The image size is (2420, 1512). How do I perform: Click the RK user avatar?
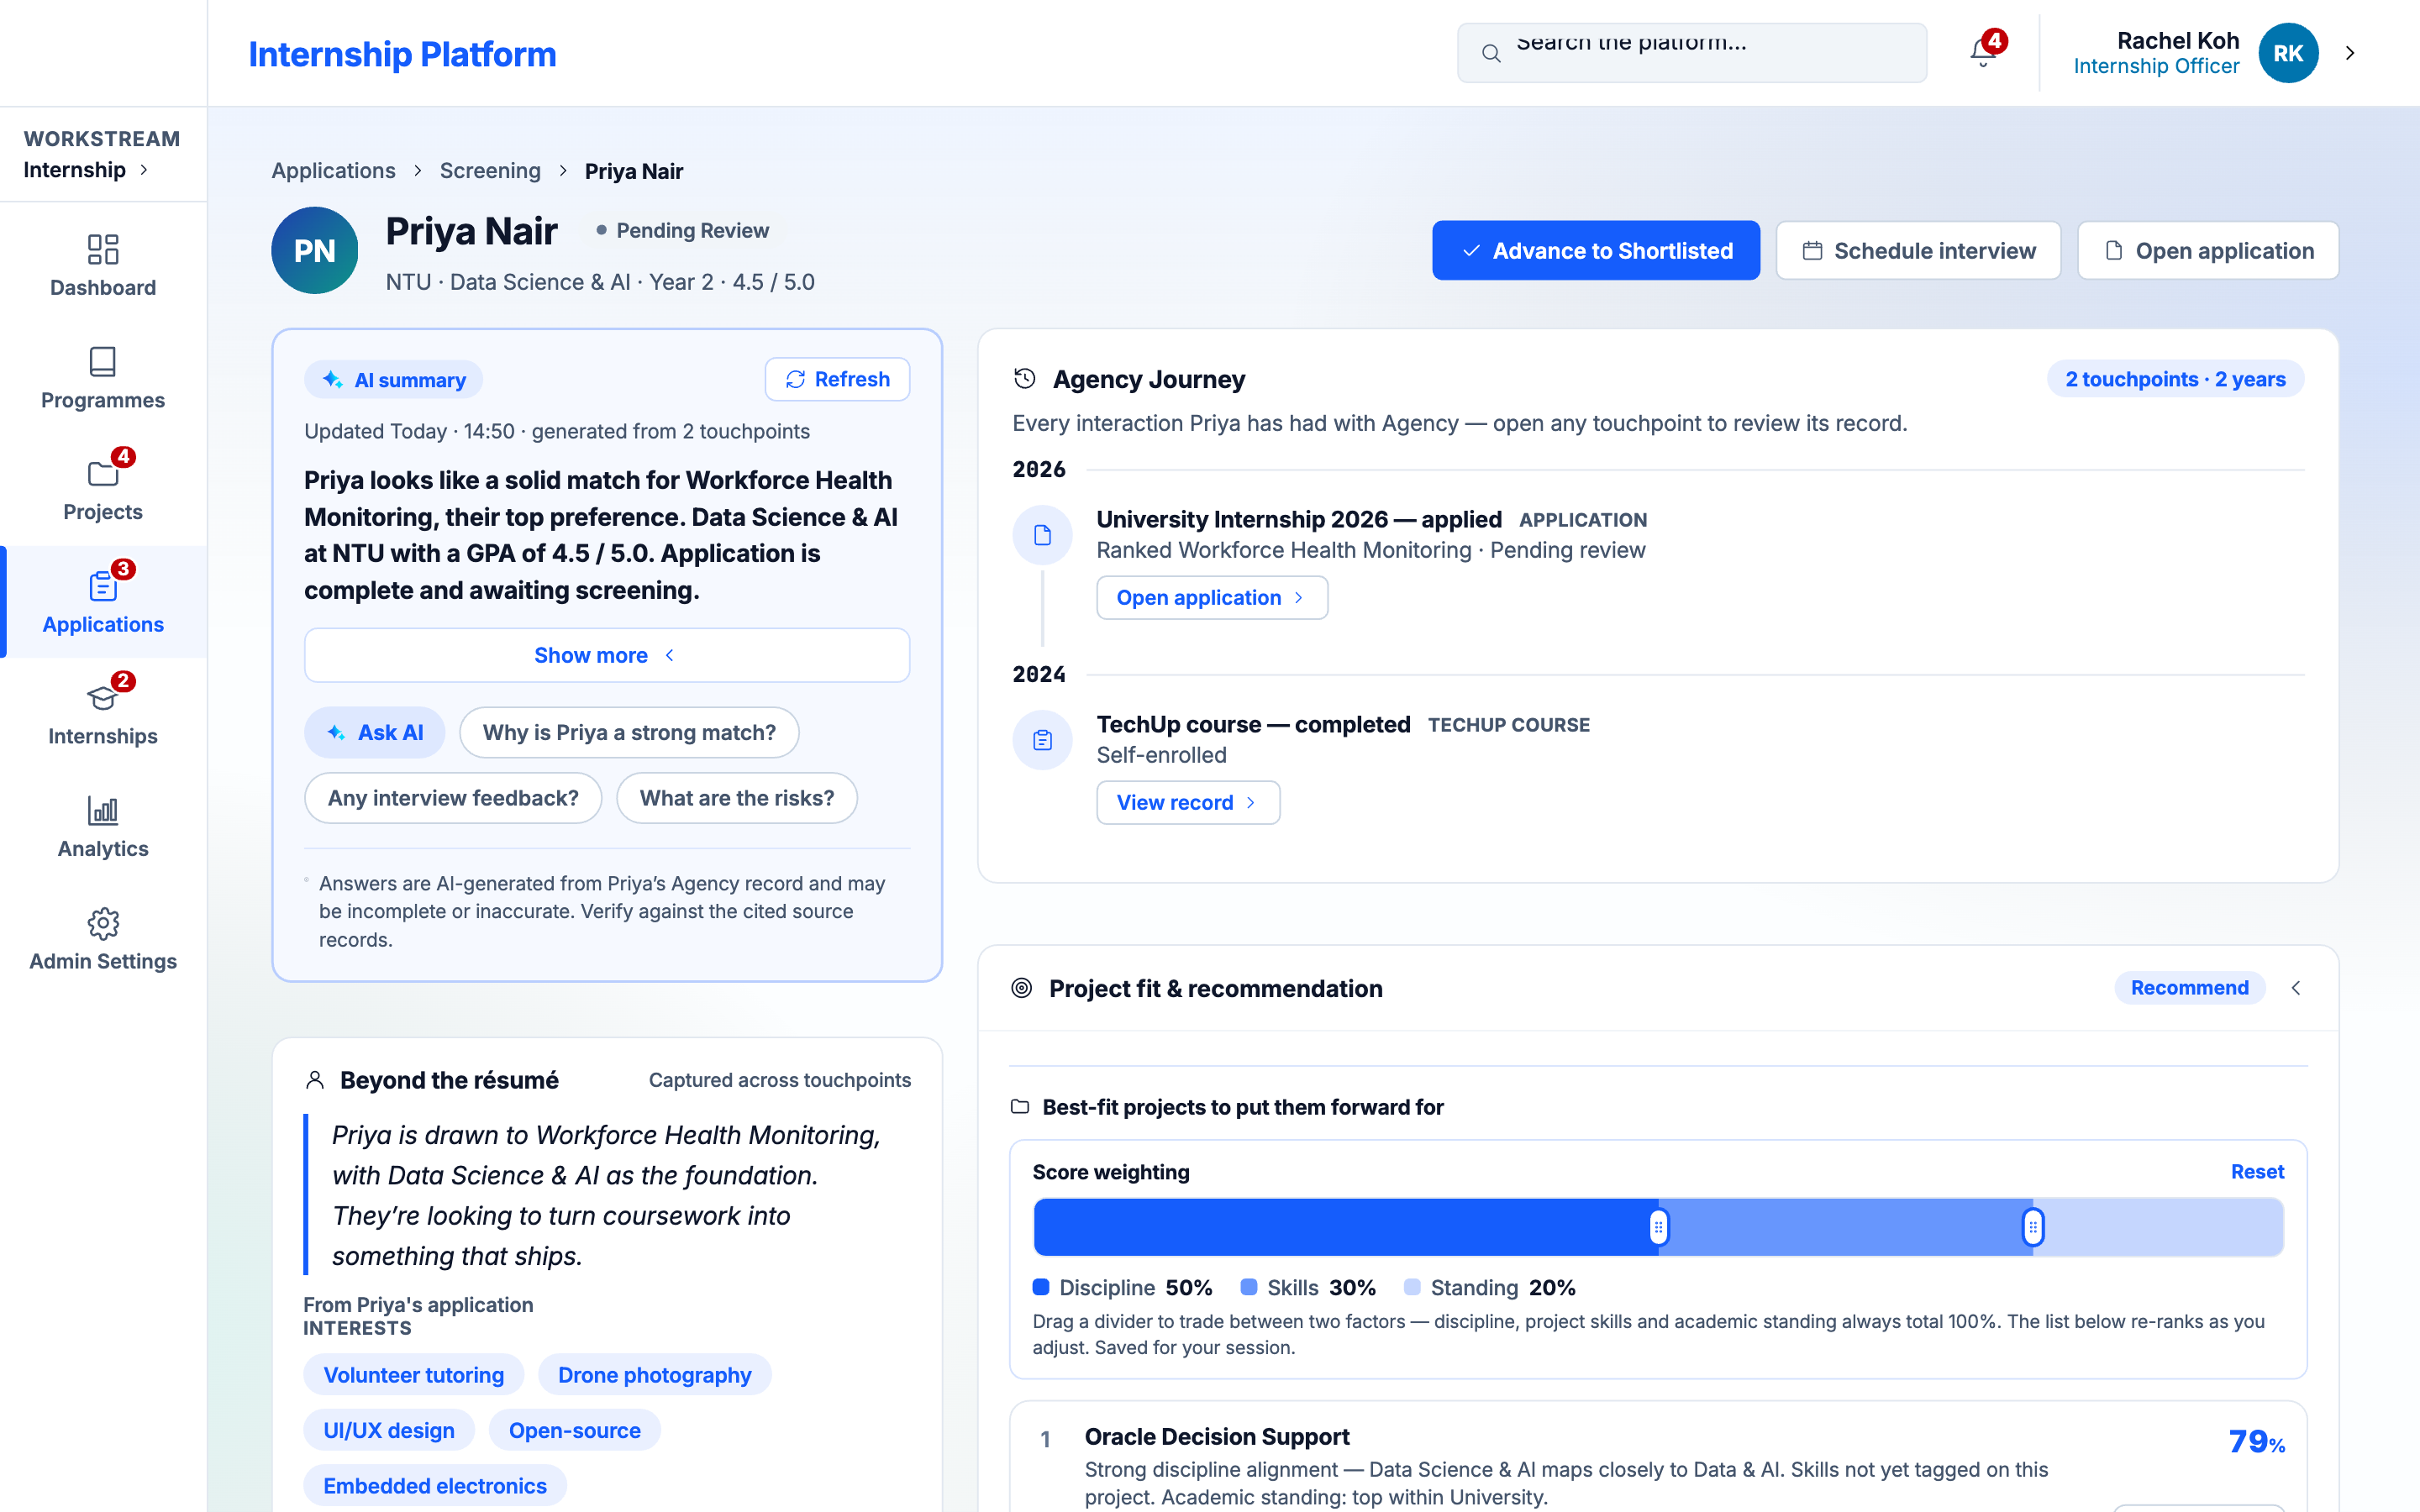click(2288, 53)
